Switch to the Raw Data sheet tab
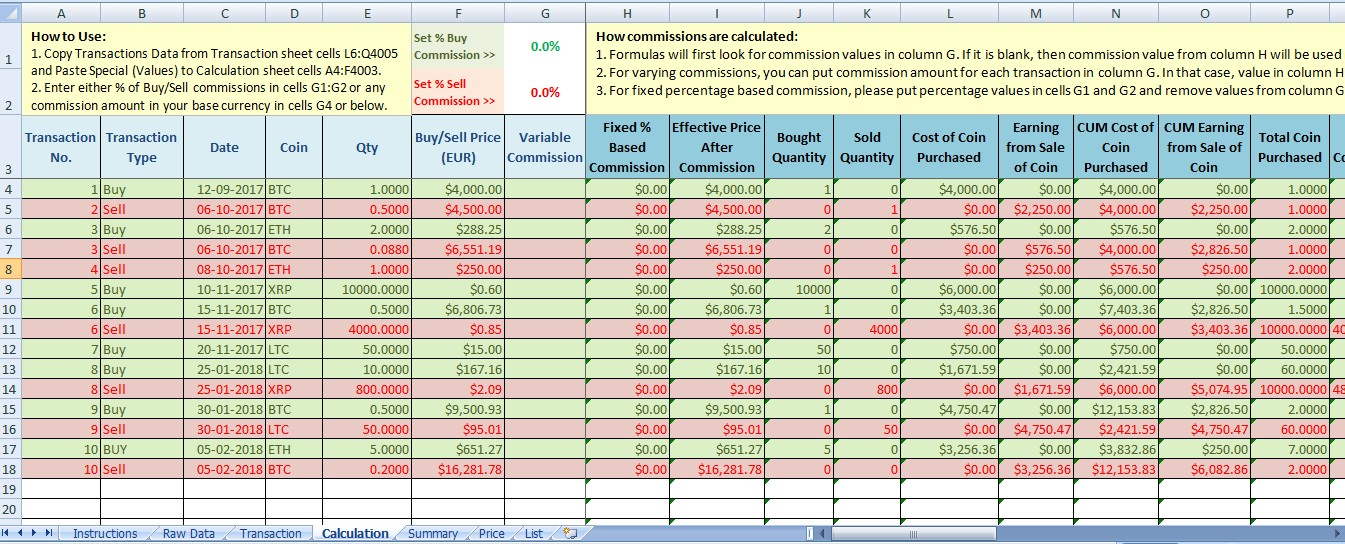The image size is (1345, 544). (x=189, y=534)
